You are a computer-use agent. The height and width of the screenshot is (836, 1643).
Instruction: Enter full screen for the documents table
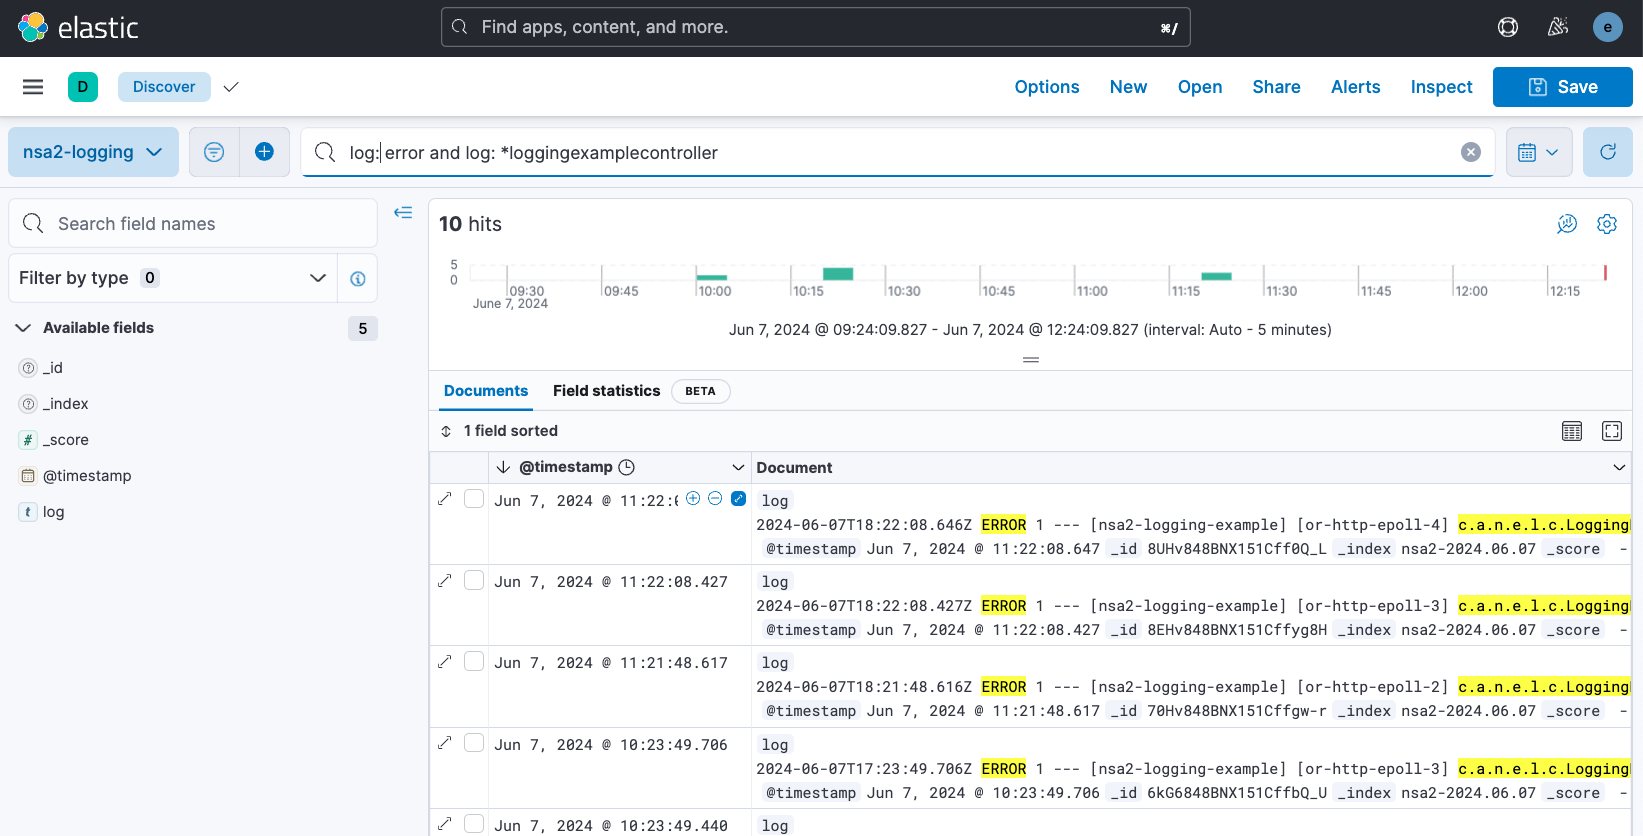click(x=1612, y=431)
